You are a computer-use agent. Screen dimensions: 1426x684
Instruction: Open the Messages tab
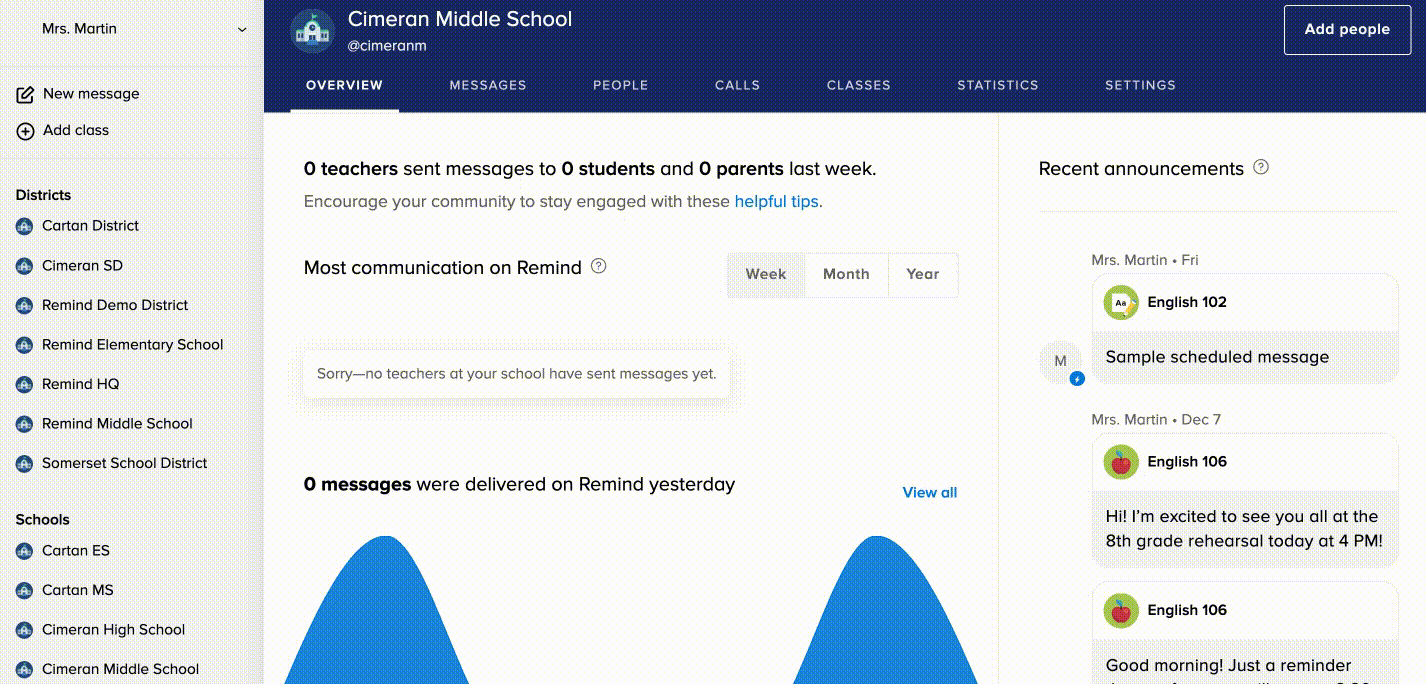(488, 85)
